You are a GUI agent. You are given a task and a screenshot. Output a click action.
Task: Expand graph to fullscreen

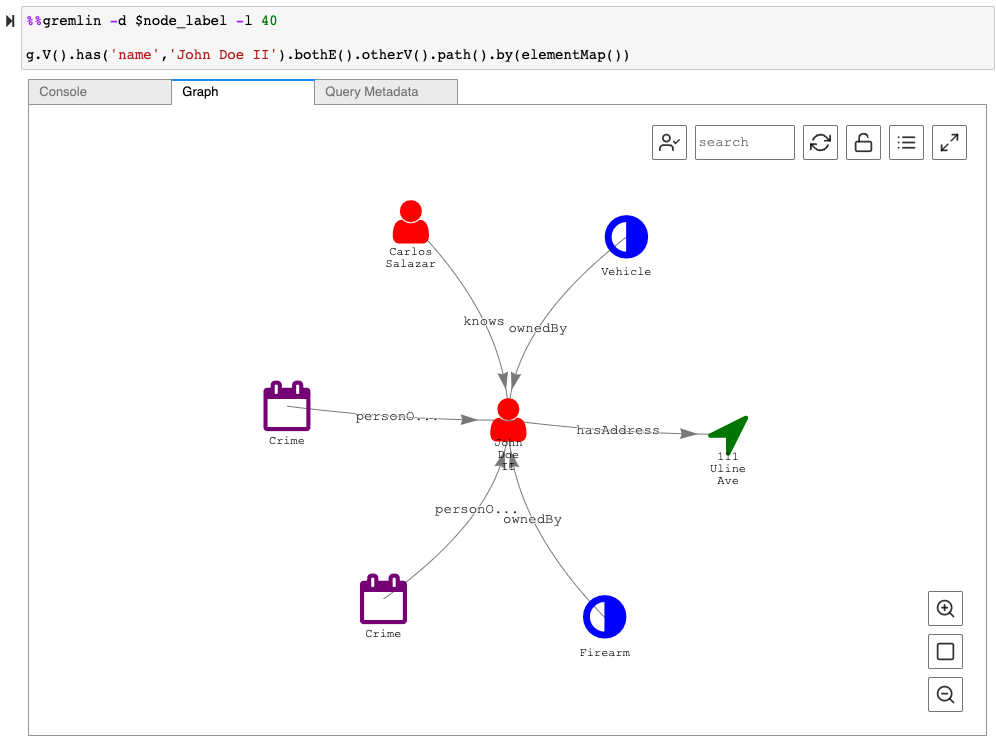pos(949,142)
